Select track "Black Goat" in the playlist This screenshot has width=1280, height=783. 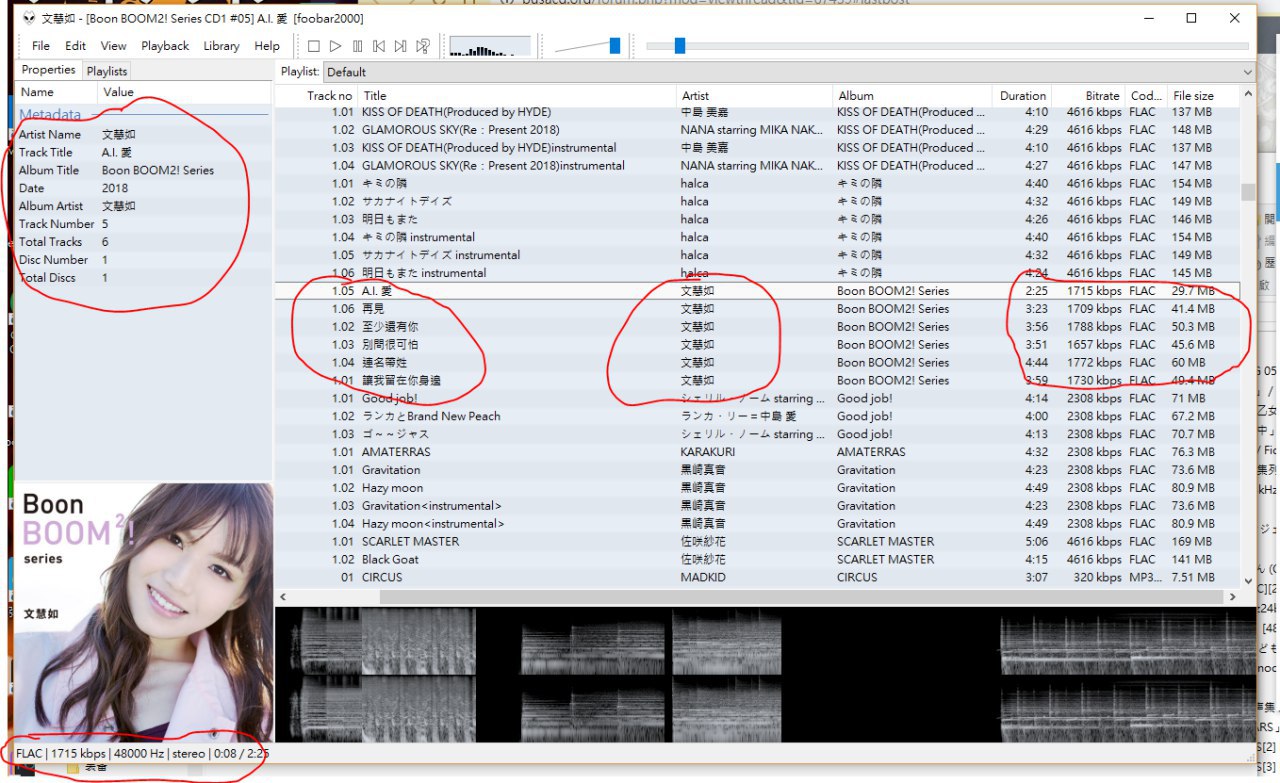[390, 560]
